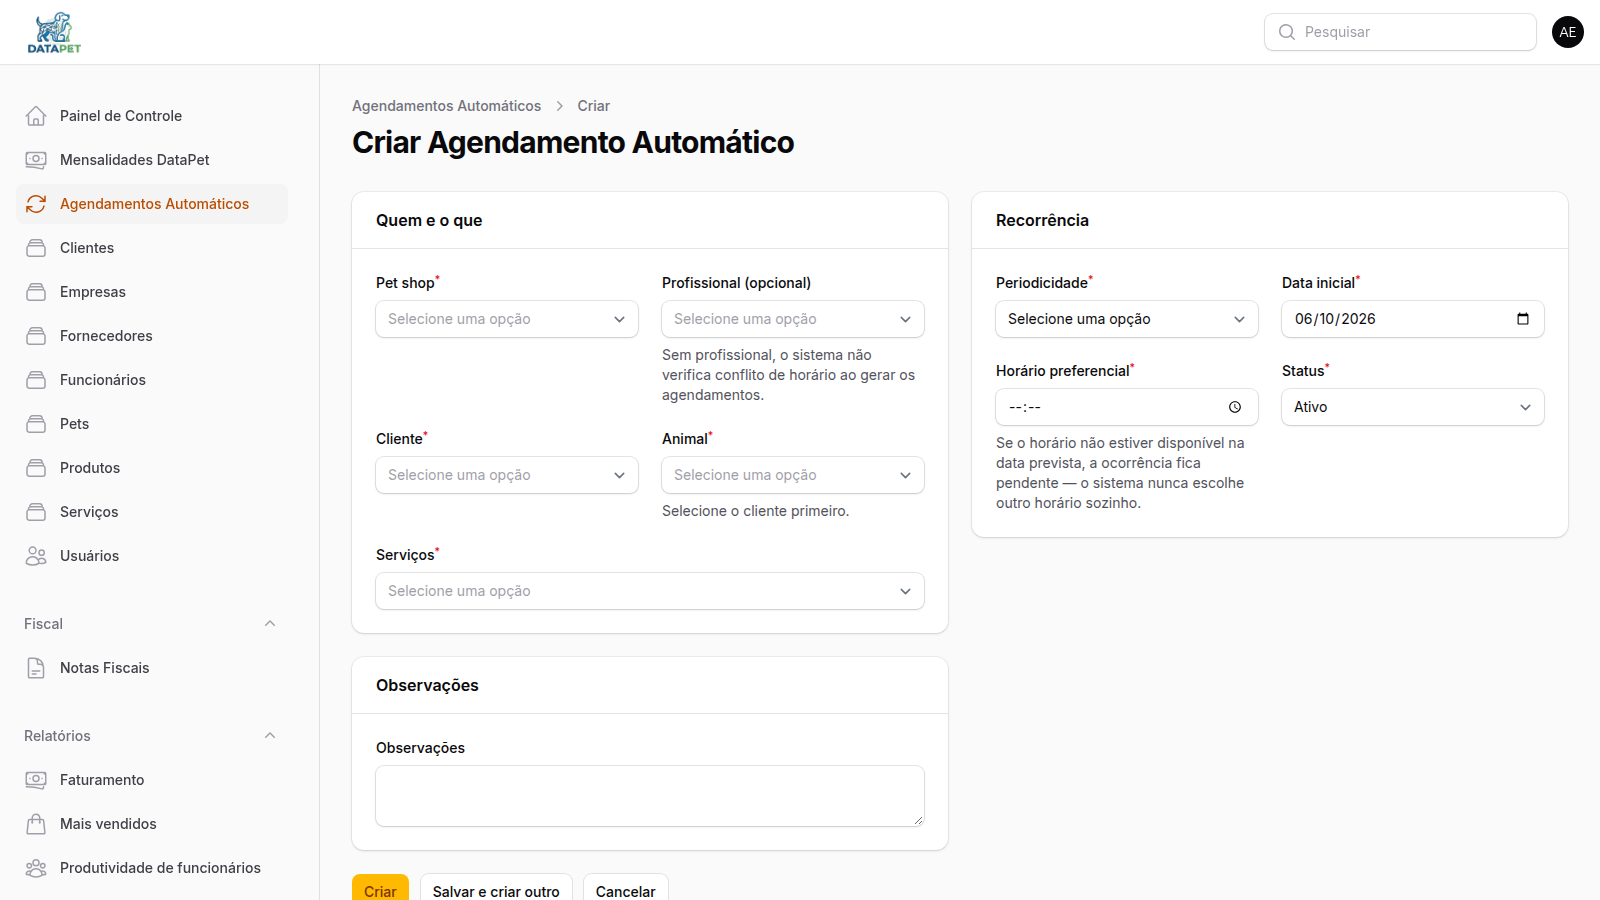Click the Agendamentos Automáticos refresh icon
This screenshot has width=1600, height=900.
[36, 204]
